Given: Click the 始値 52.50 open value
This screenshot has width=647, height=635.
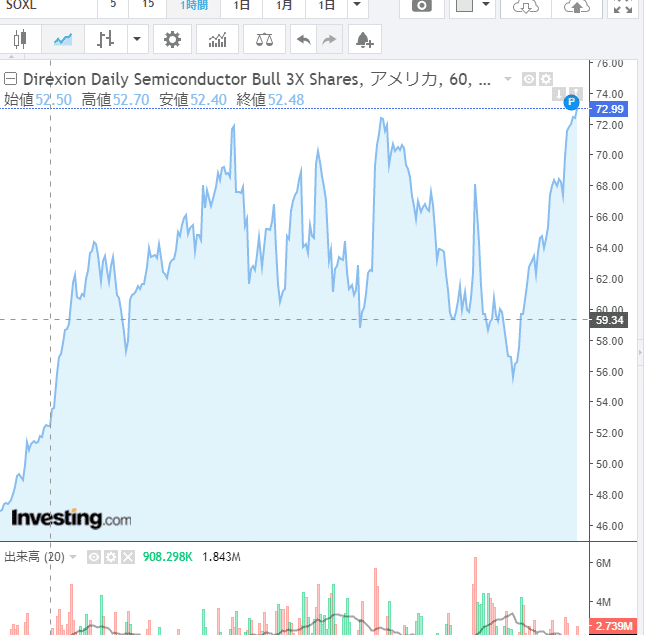Looking at the screenshot, I should (38, 100).
